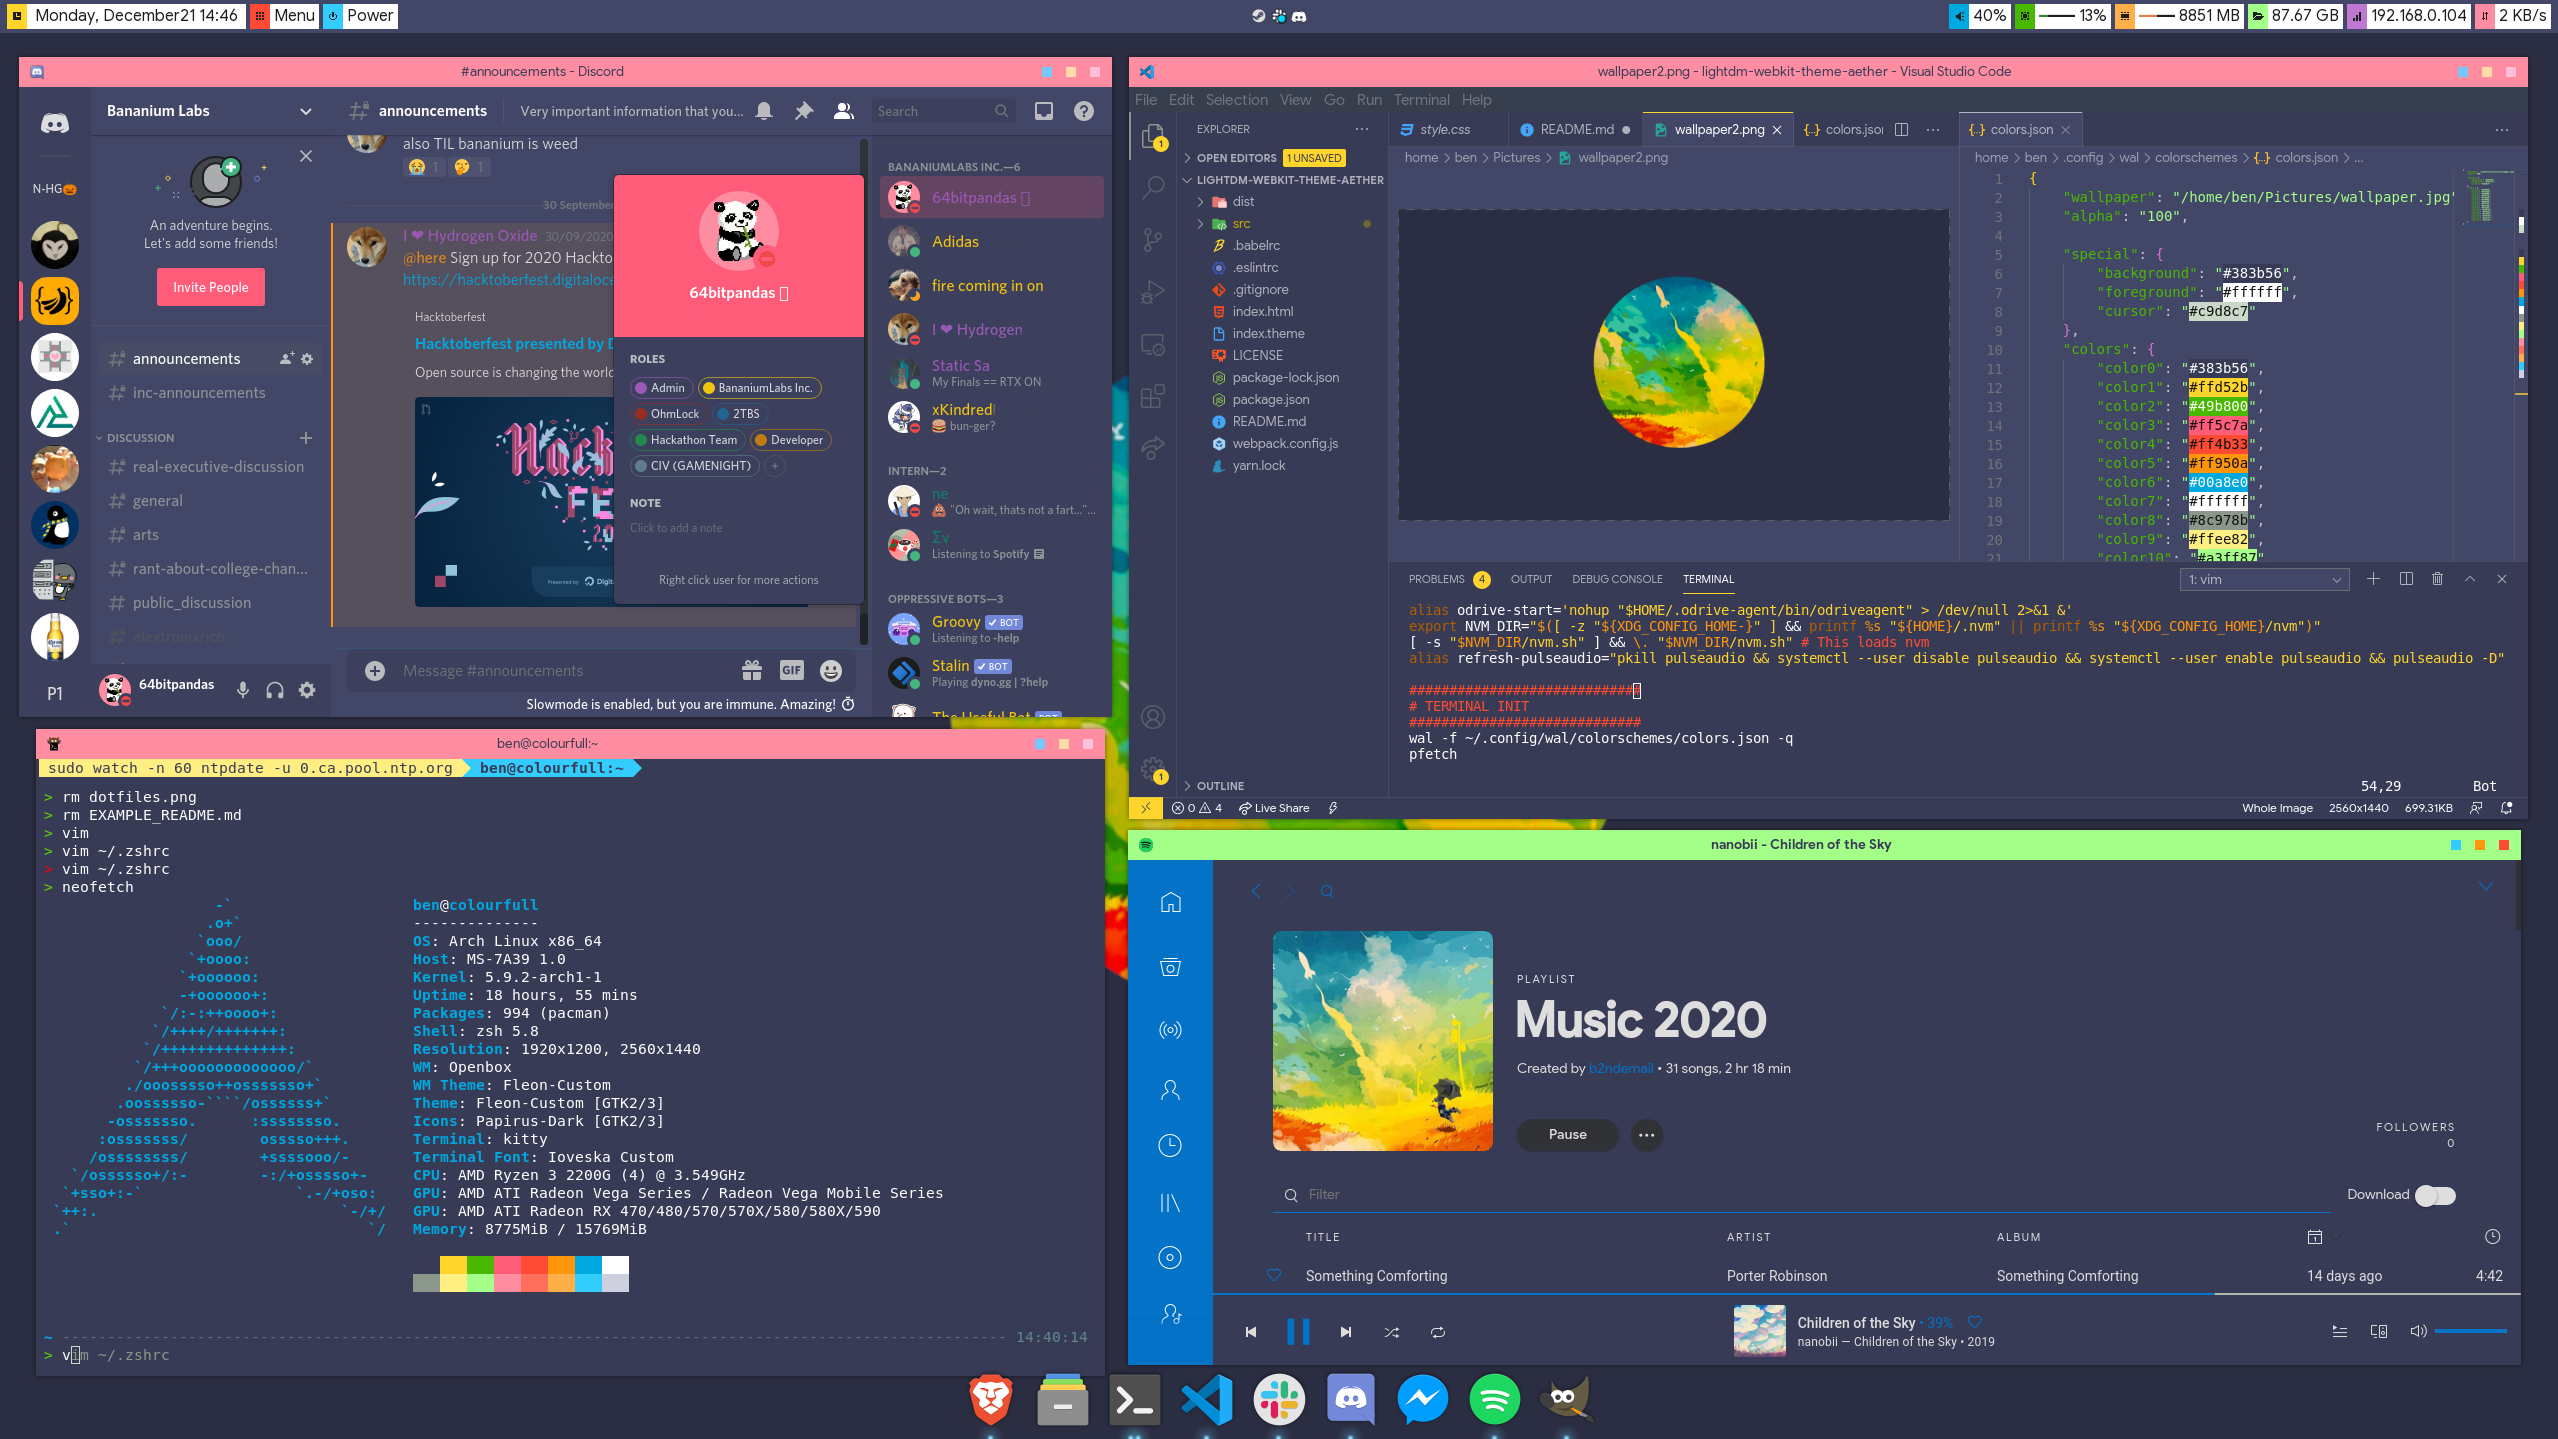The width and height of the screenshot is (2558, 1439).
Task: Open Discord emoji picker
Action: click(x=831, y=671)
